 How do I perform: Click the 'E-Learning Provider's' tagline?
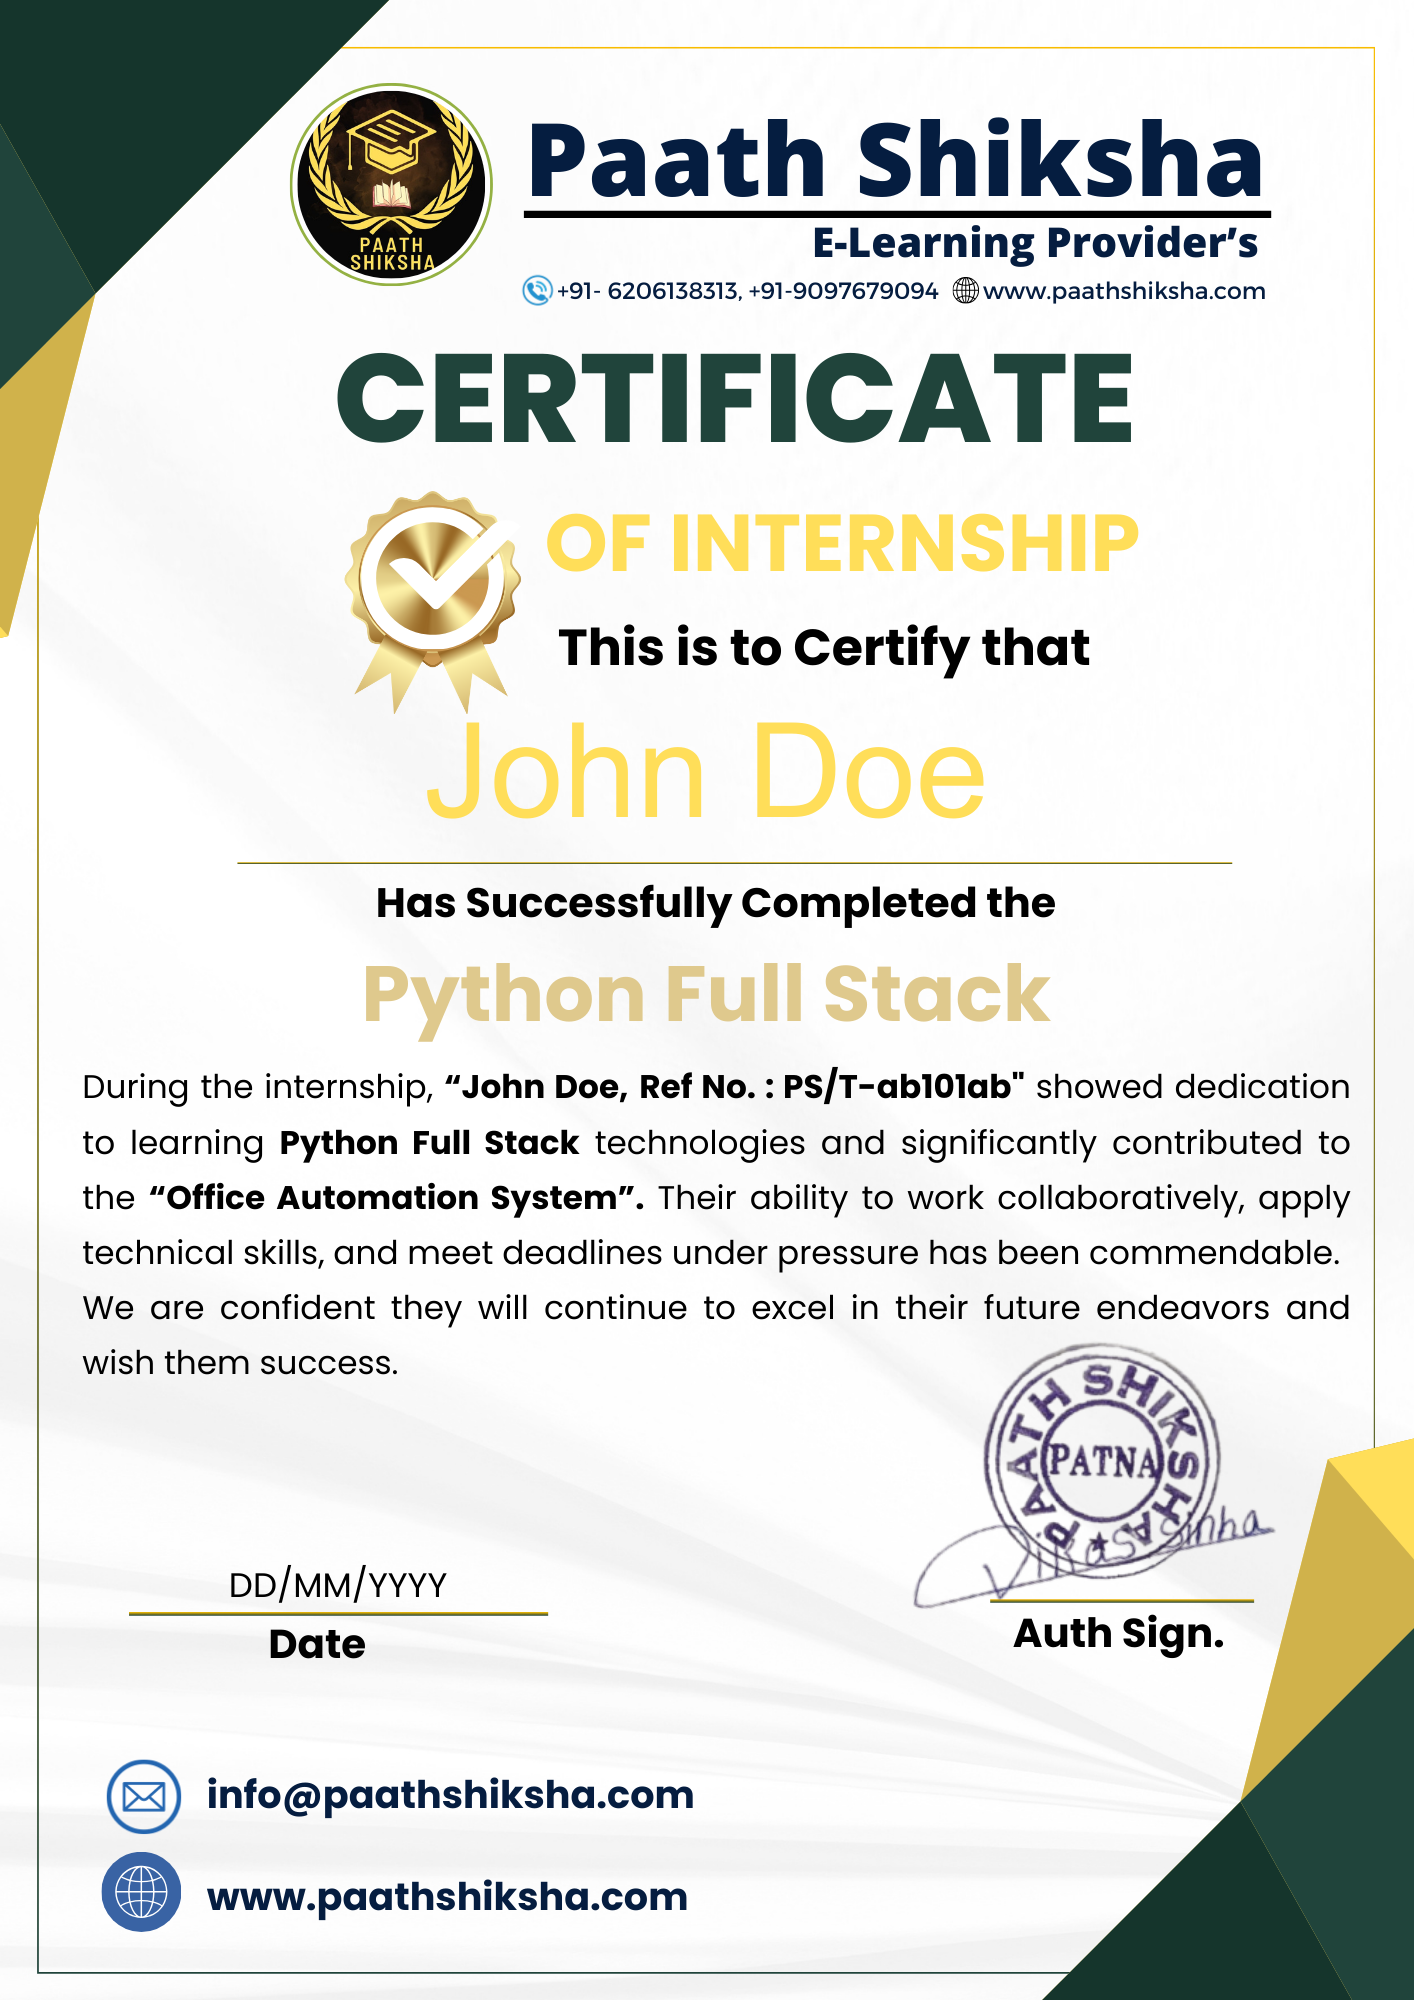1035,243
